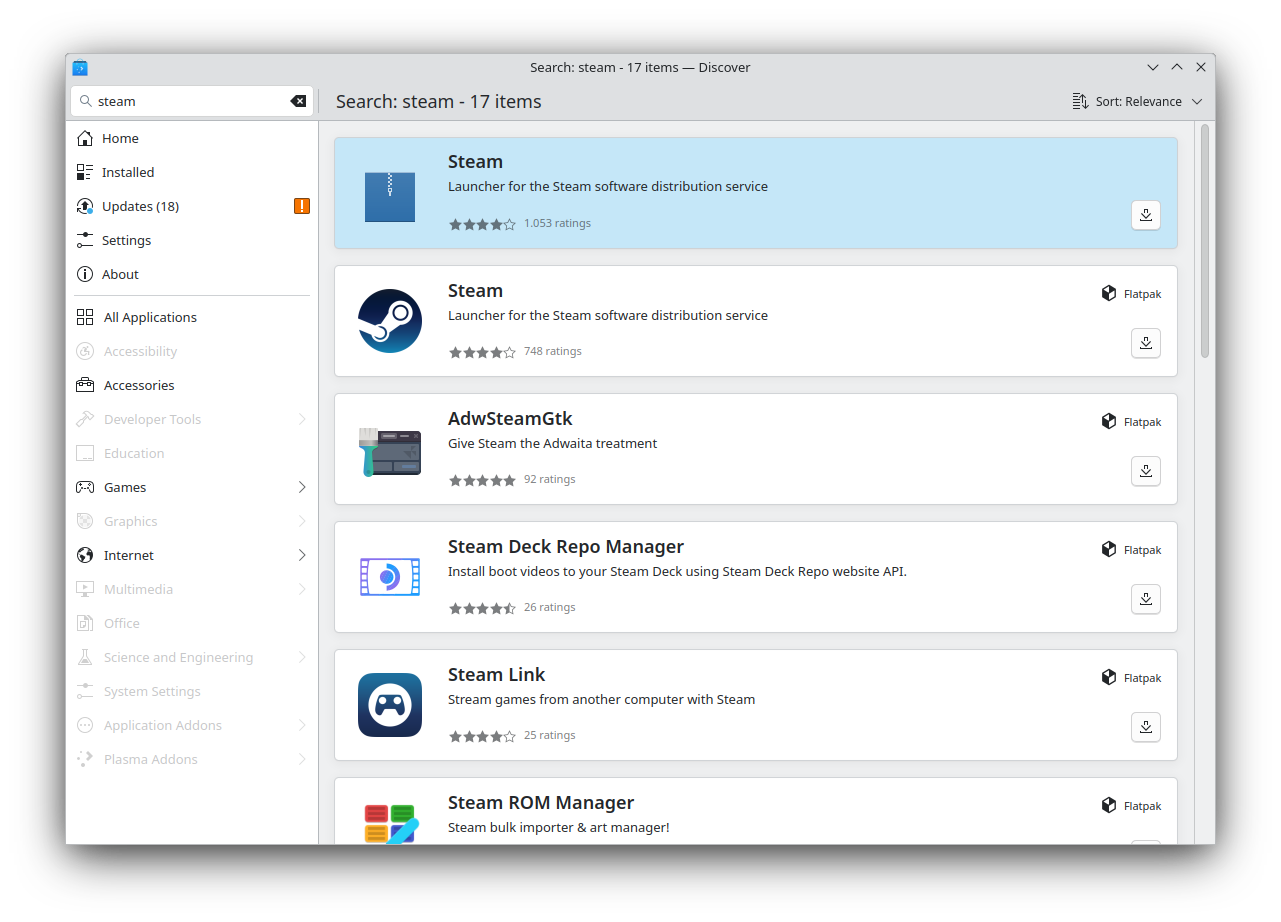Screen dimensions: 1281x922
Task: Expand Developer Tools chevron
Action: pyautogui.click(x=302, y=419)
